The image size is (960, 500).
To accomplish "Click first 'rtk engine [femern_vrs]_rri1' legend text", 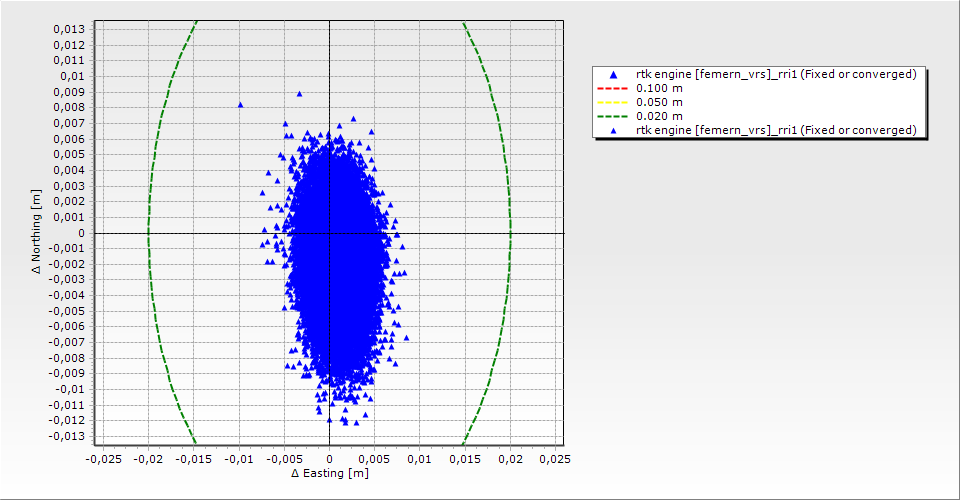I will (x=776, y=74).
